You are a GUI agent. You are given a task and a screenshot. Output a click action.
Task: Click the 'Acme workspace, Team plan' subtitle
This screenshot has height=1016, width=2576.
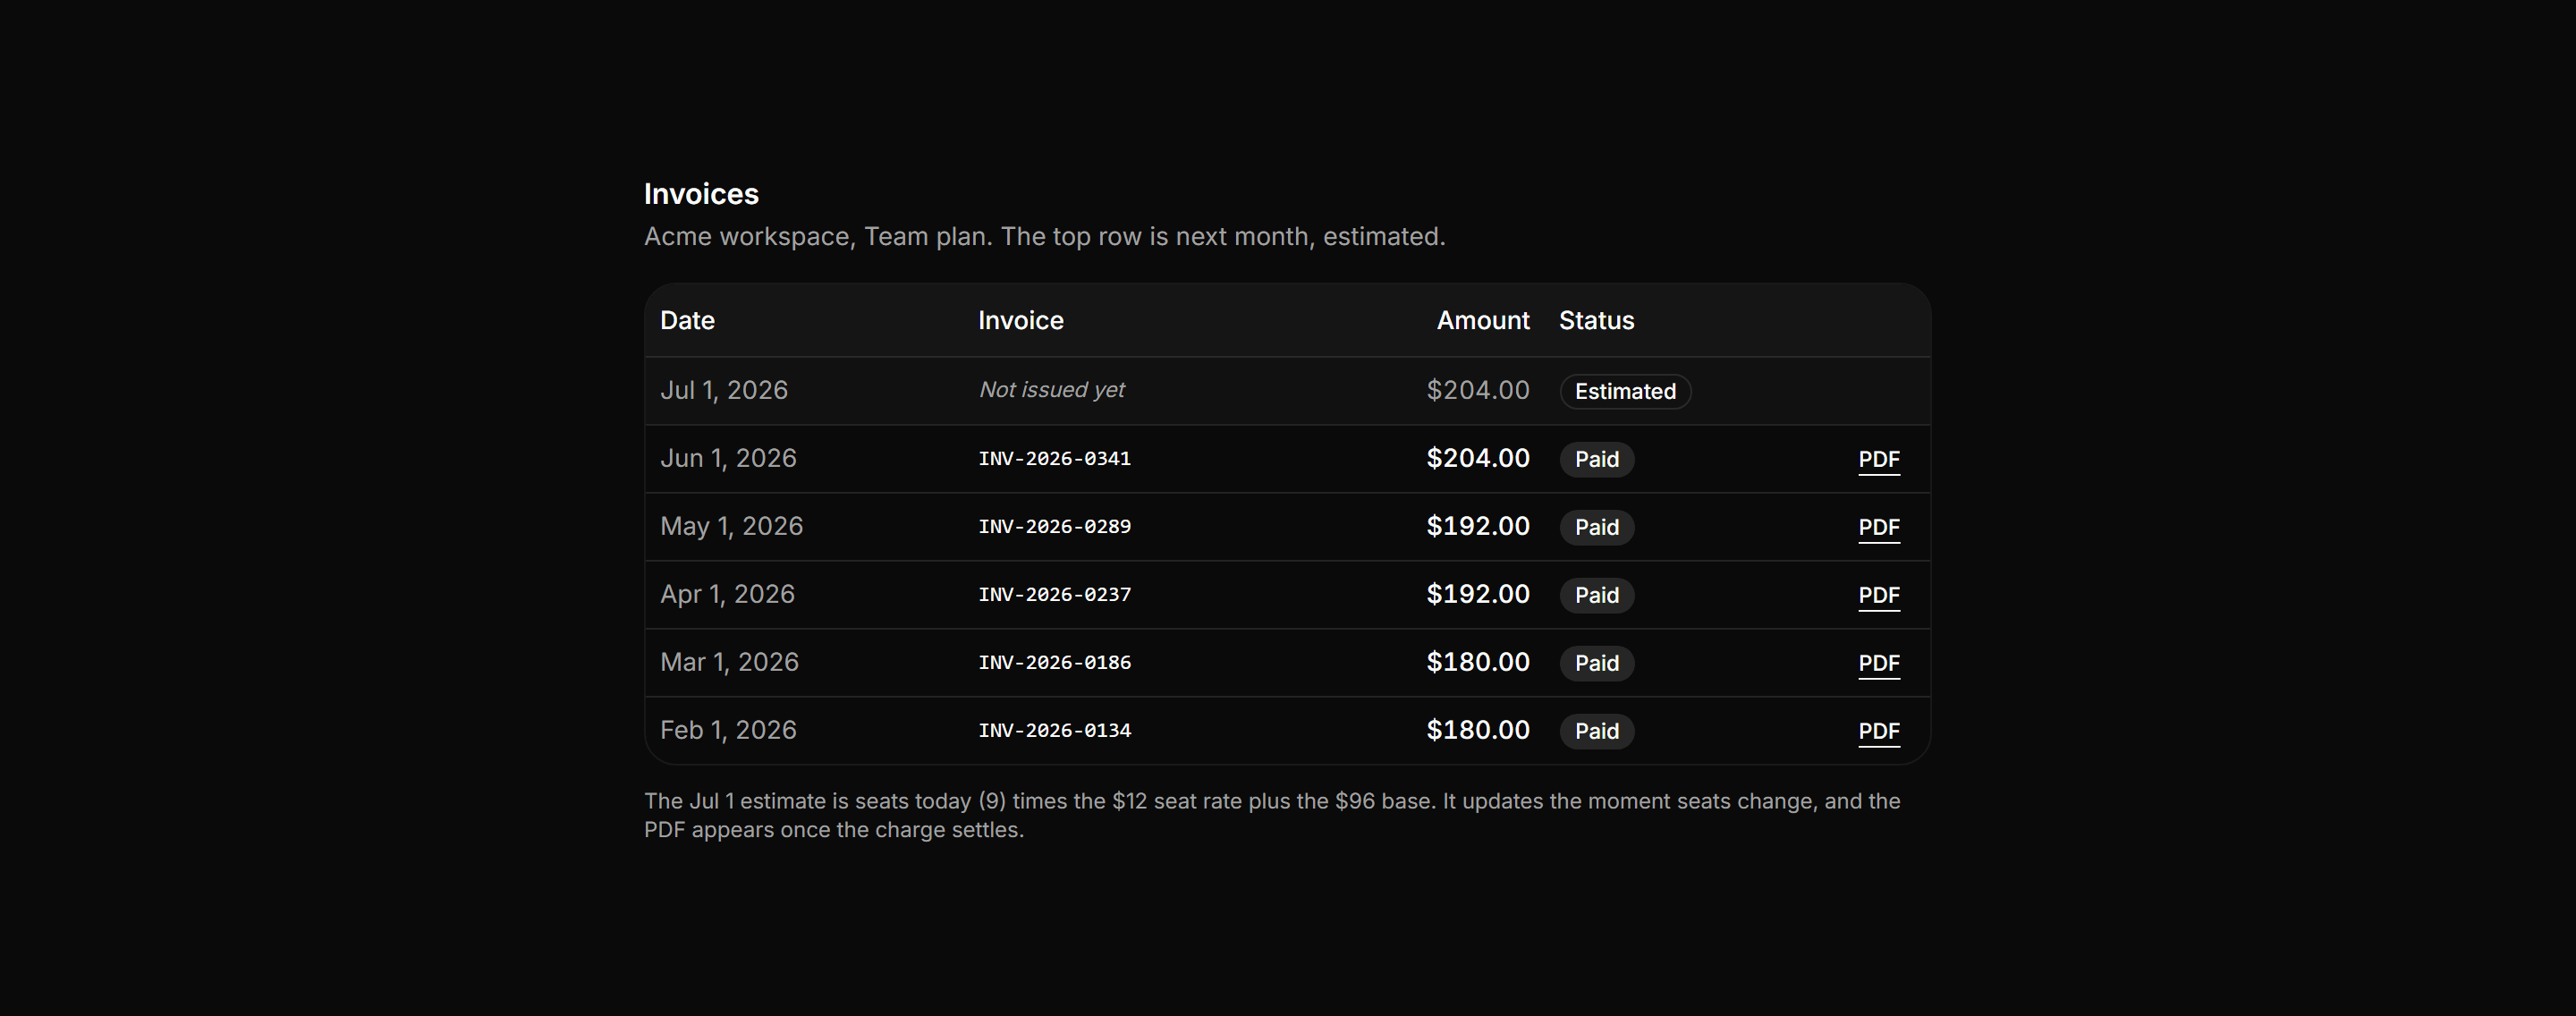coord(1045,237)
